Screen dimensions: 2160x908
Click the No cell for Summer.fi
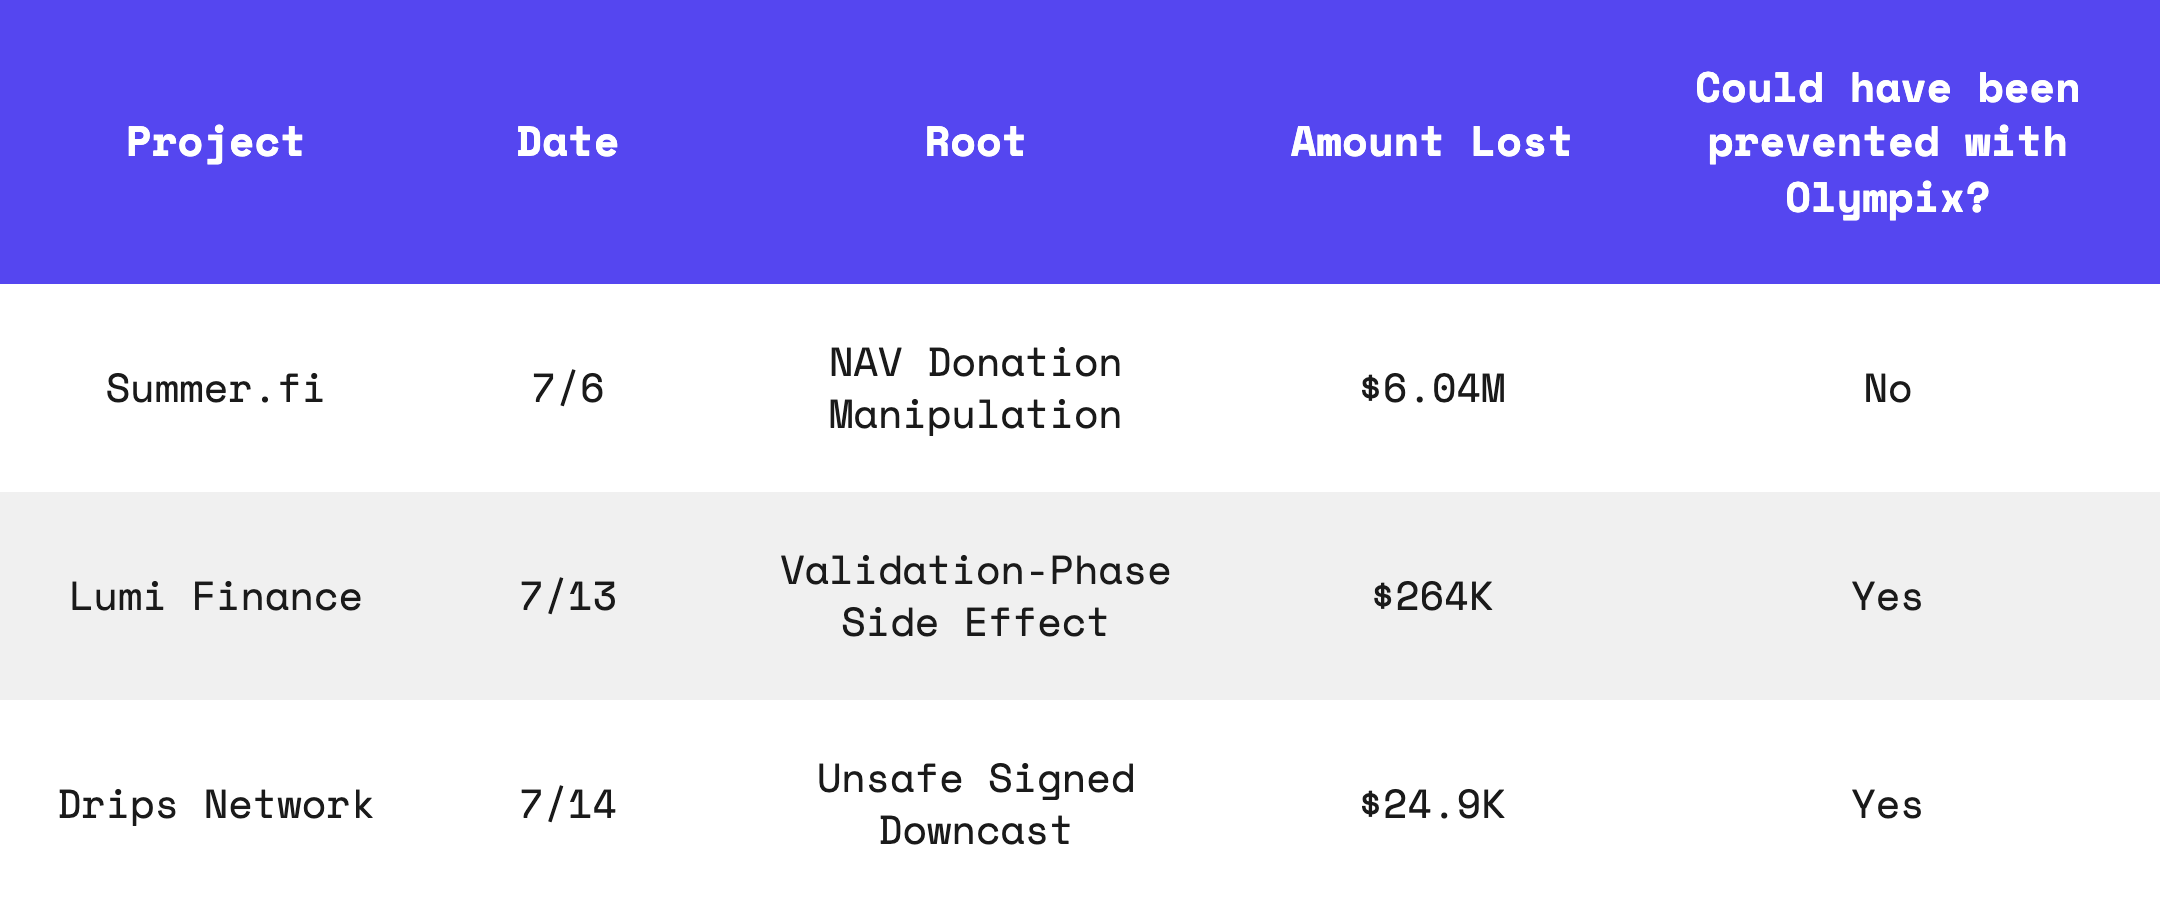click(1887, 389)
